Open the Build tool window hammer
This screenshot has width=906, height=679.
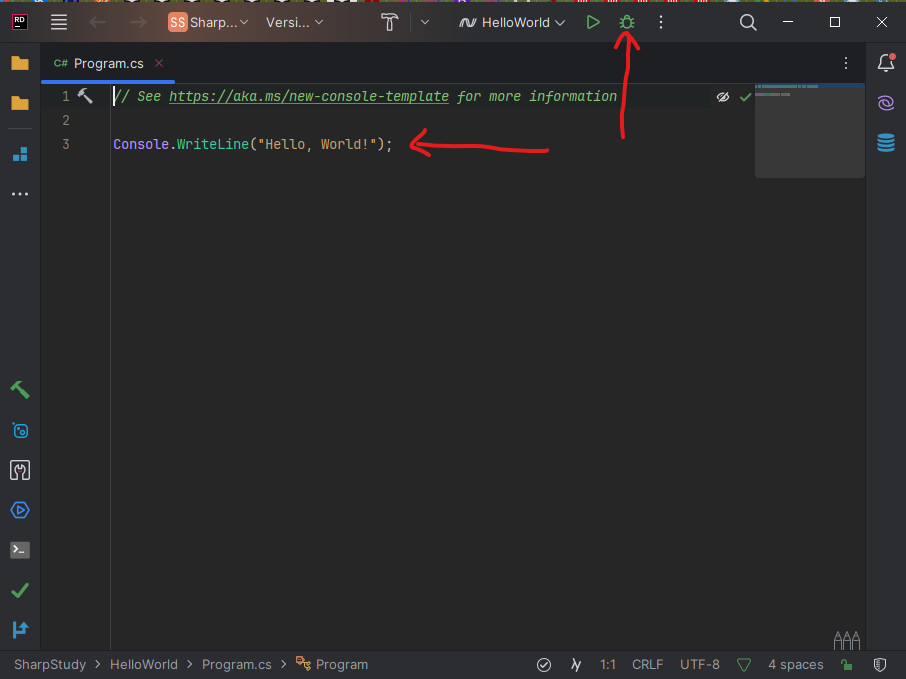(20, 390)
